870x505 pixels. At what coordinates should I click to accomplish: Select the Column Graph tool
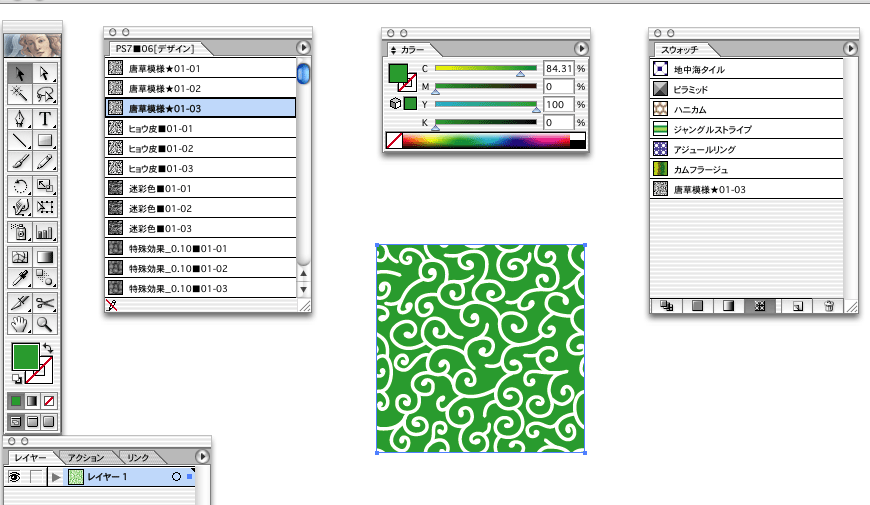44,232
